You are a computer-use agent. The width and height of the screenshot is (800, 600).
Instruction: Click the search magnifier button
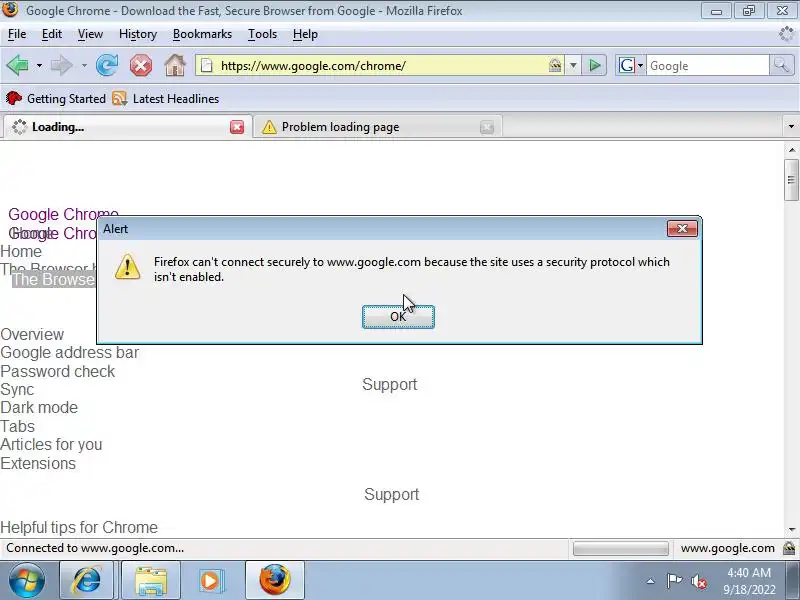781,65
